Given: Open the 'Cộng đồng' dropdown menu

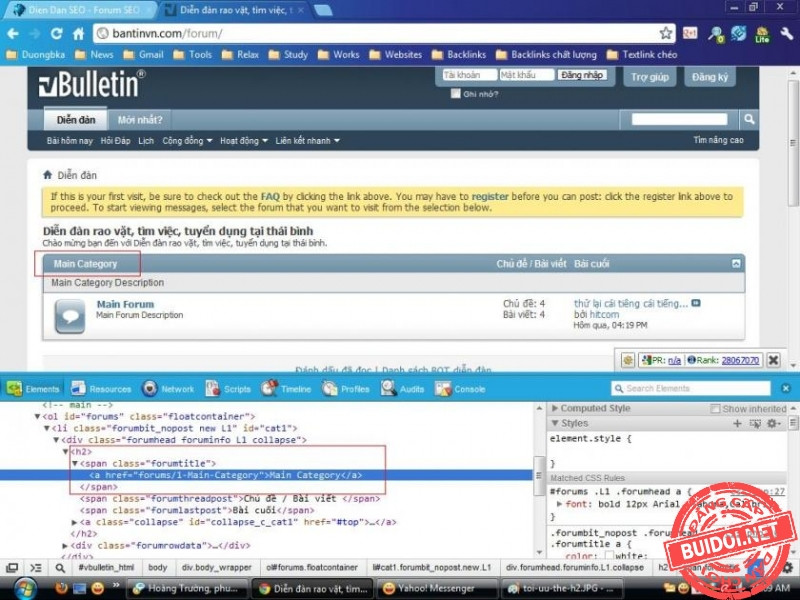Looking at the screenshot, I should pos(186,141).
